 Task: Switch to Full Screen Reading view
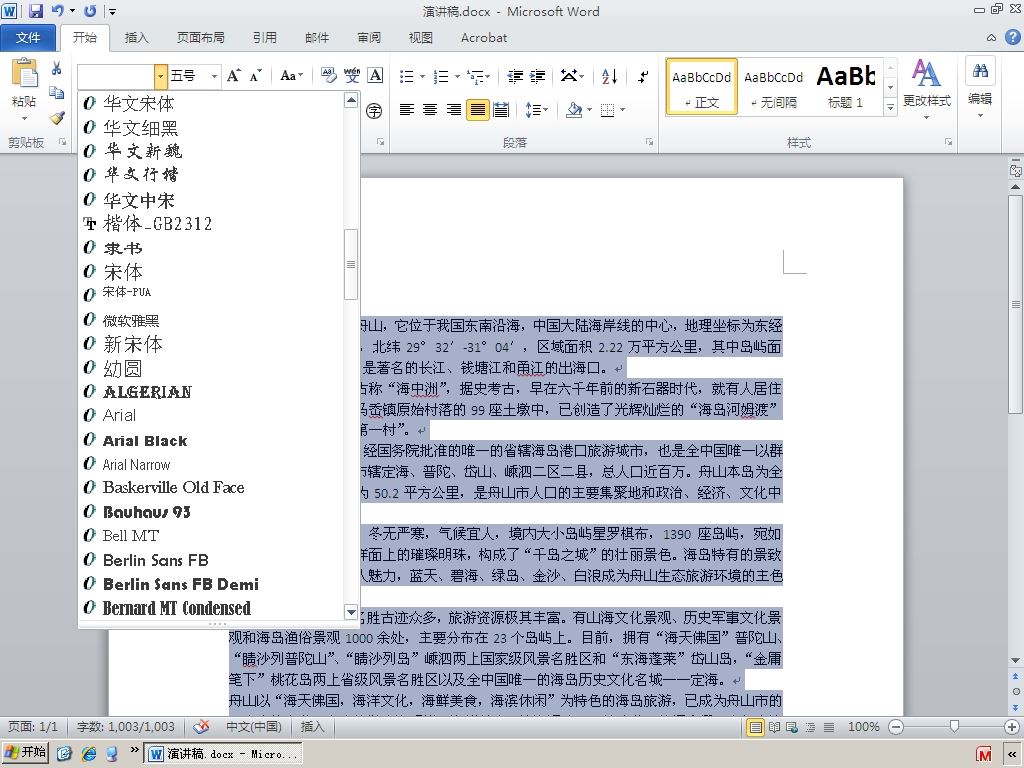pyautogui.click(x=774, y=727)
